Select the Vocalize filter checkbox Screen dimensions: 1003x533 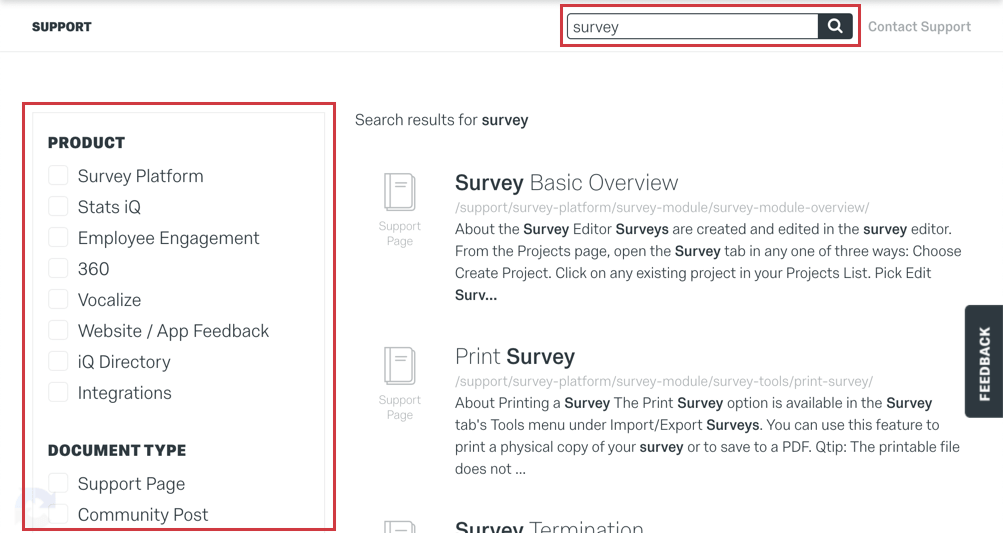tap(58, 299)
